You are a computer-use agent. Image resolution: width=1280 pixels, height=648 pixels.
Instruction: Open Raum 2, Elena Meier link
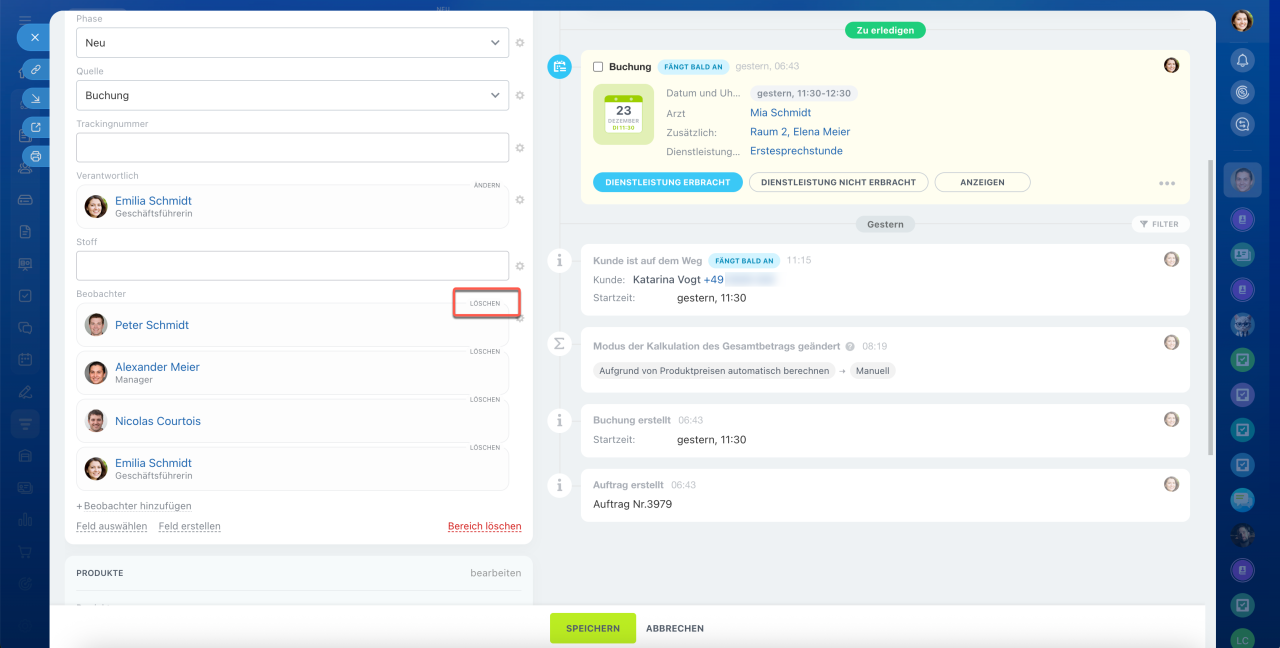(800, 132)
